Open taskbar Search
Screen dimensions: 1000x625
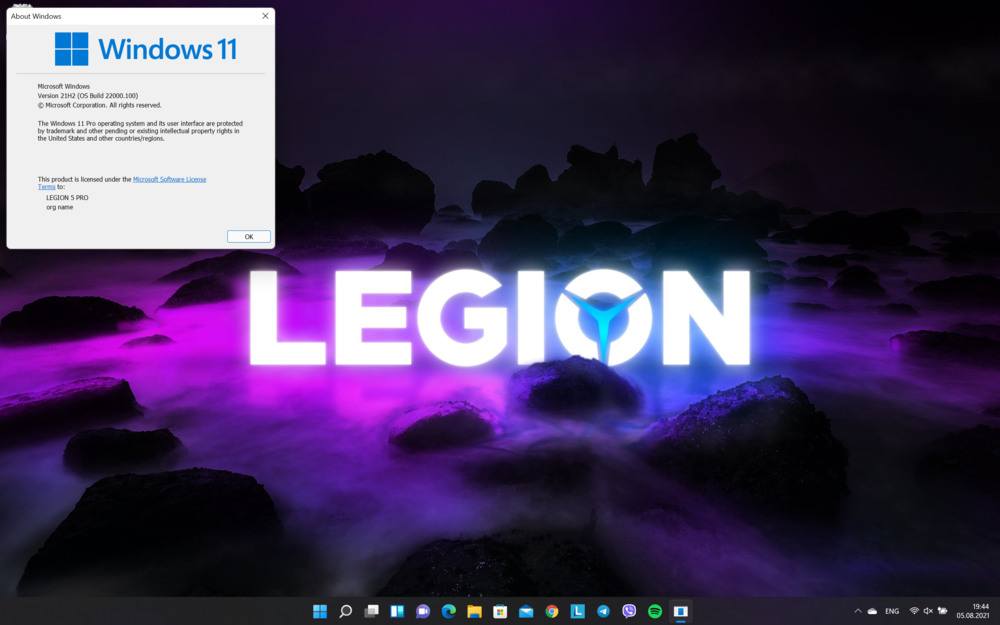pos(346,611)
